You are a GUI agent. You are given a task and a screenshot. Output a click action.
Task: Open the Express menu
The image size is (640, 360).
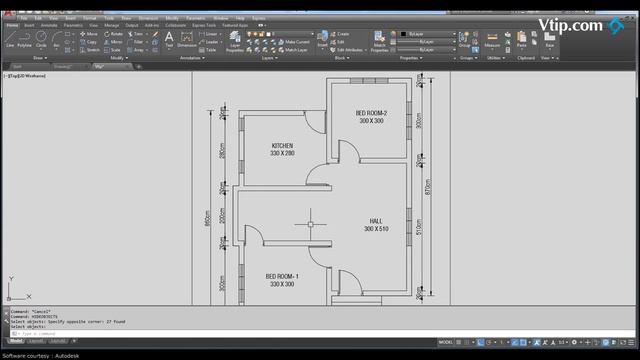(x=258, y=18)
